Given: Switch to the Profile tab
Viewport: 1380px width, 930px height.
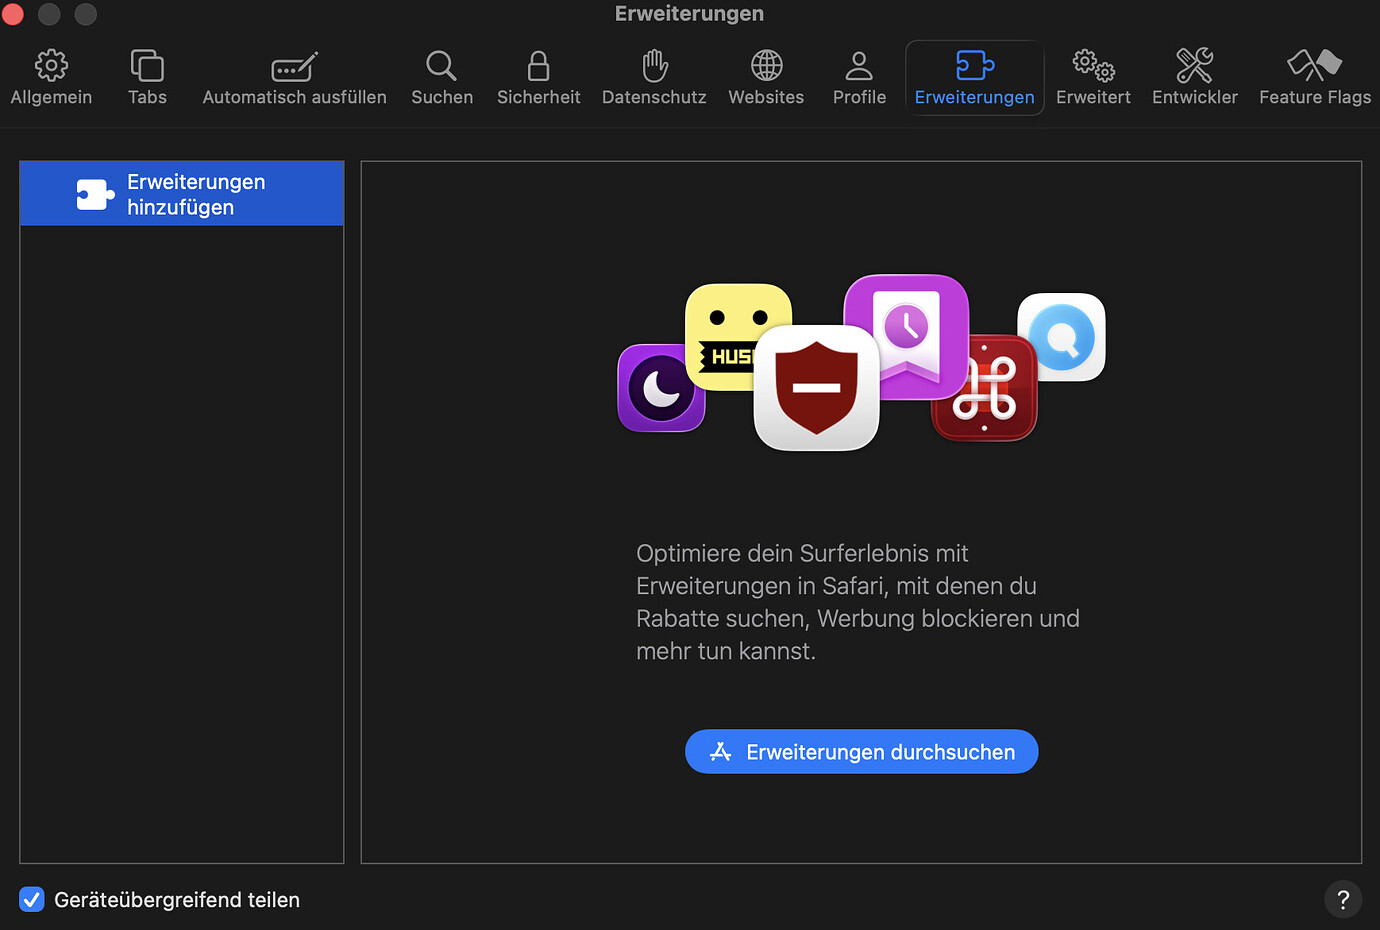Looking at the screenshot, I should tap(859, 77).
